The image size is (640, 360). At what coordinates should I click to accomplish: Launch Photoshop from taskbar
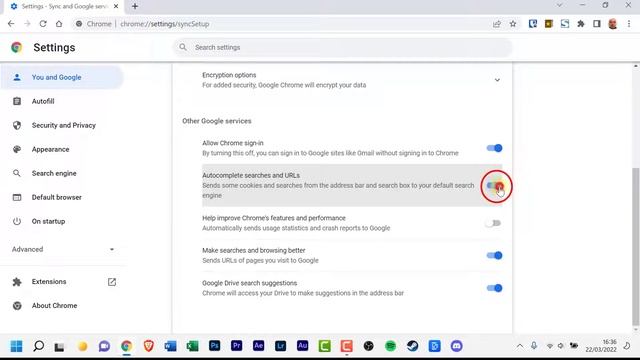(x=215, y=346)
